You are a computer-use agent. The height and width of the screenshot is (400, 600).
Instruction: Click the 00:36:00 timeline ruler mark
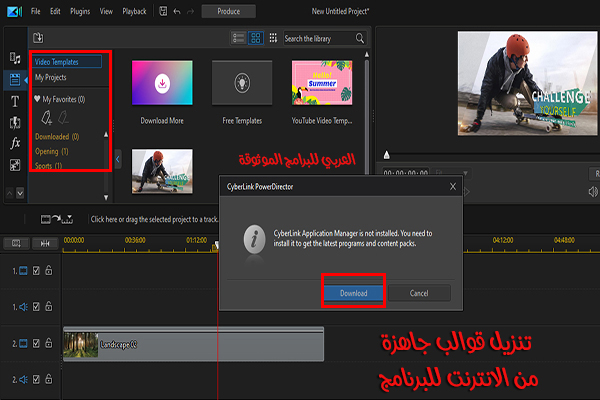click(x=135, y=240)
